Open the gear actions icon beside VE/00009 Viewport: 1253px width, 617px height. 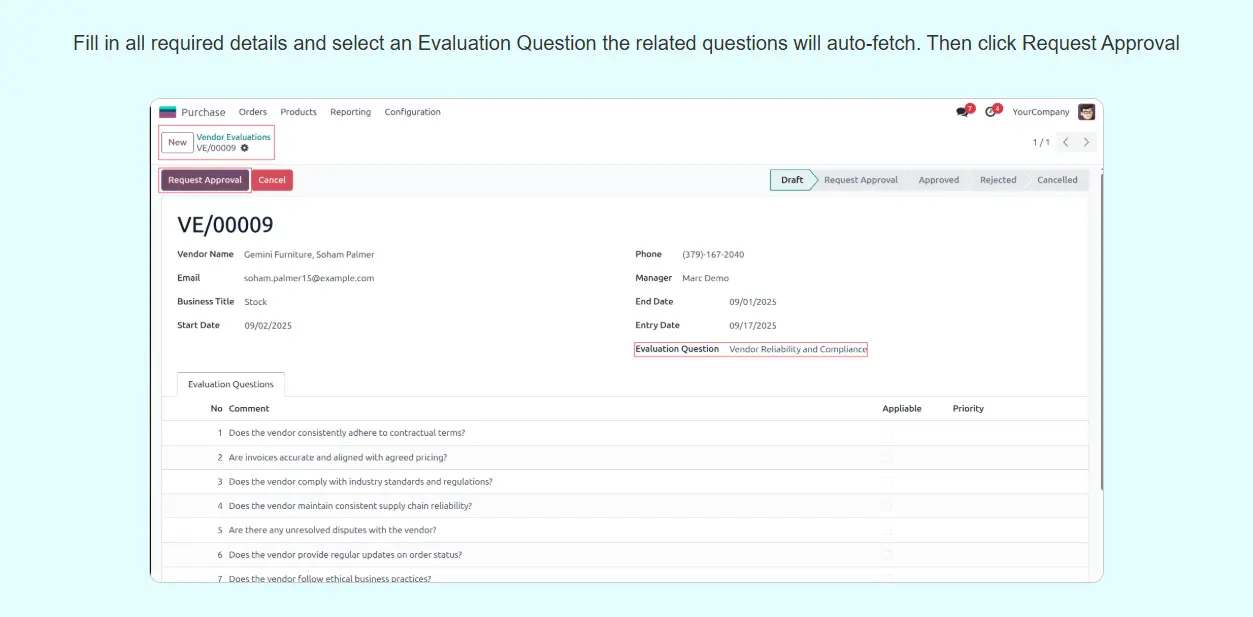coord(245,148)
